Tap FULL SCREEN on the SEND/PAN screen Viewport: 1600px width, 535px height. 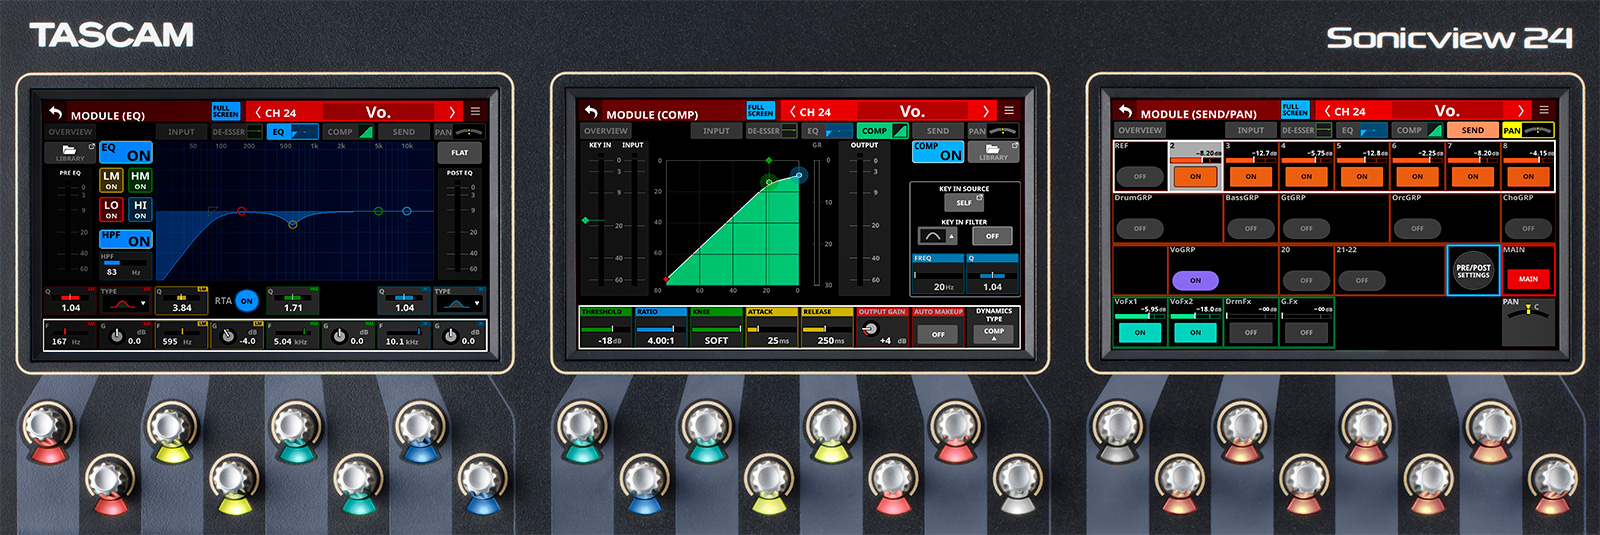(1296, 110)
